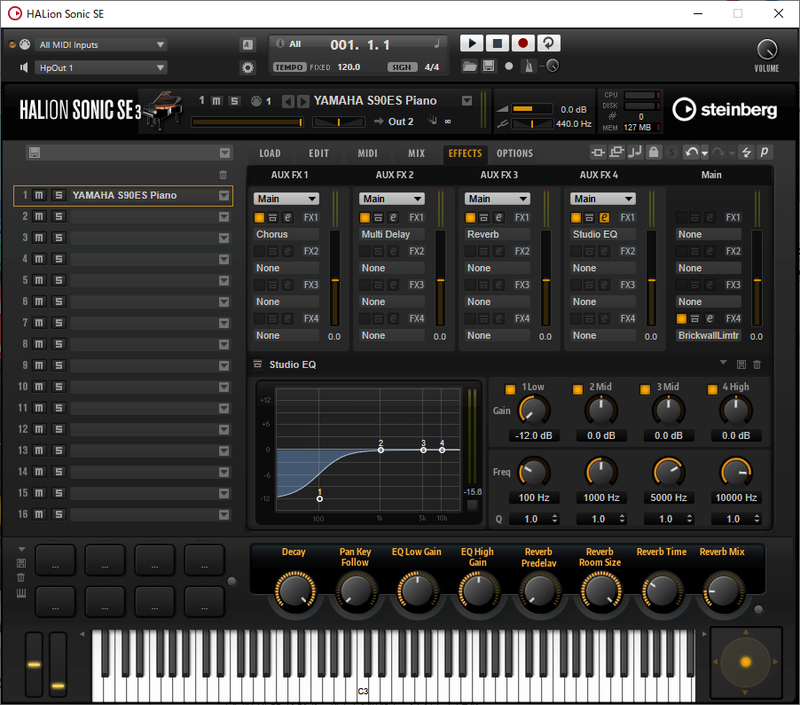Screen dimensions: 800x705
Task: Load next program with right arrow
Action: (x=303, y=102)
